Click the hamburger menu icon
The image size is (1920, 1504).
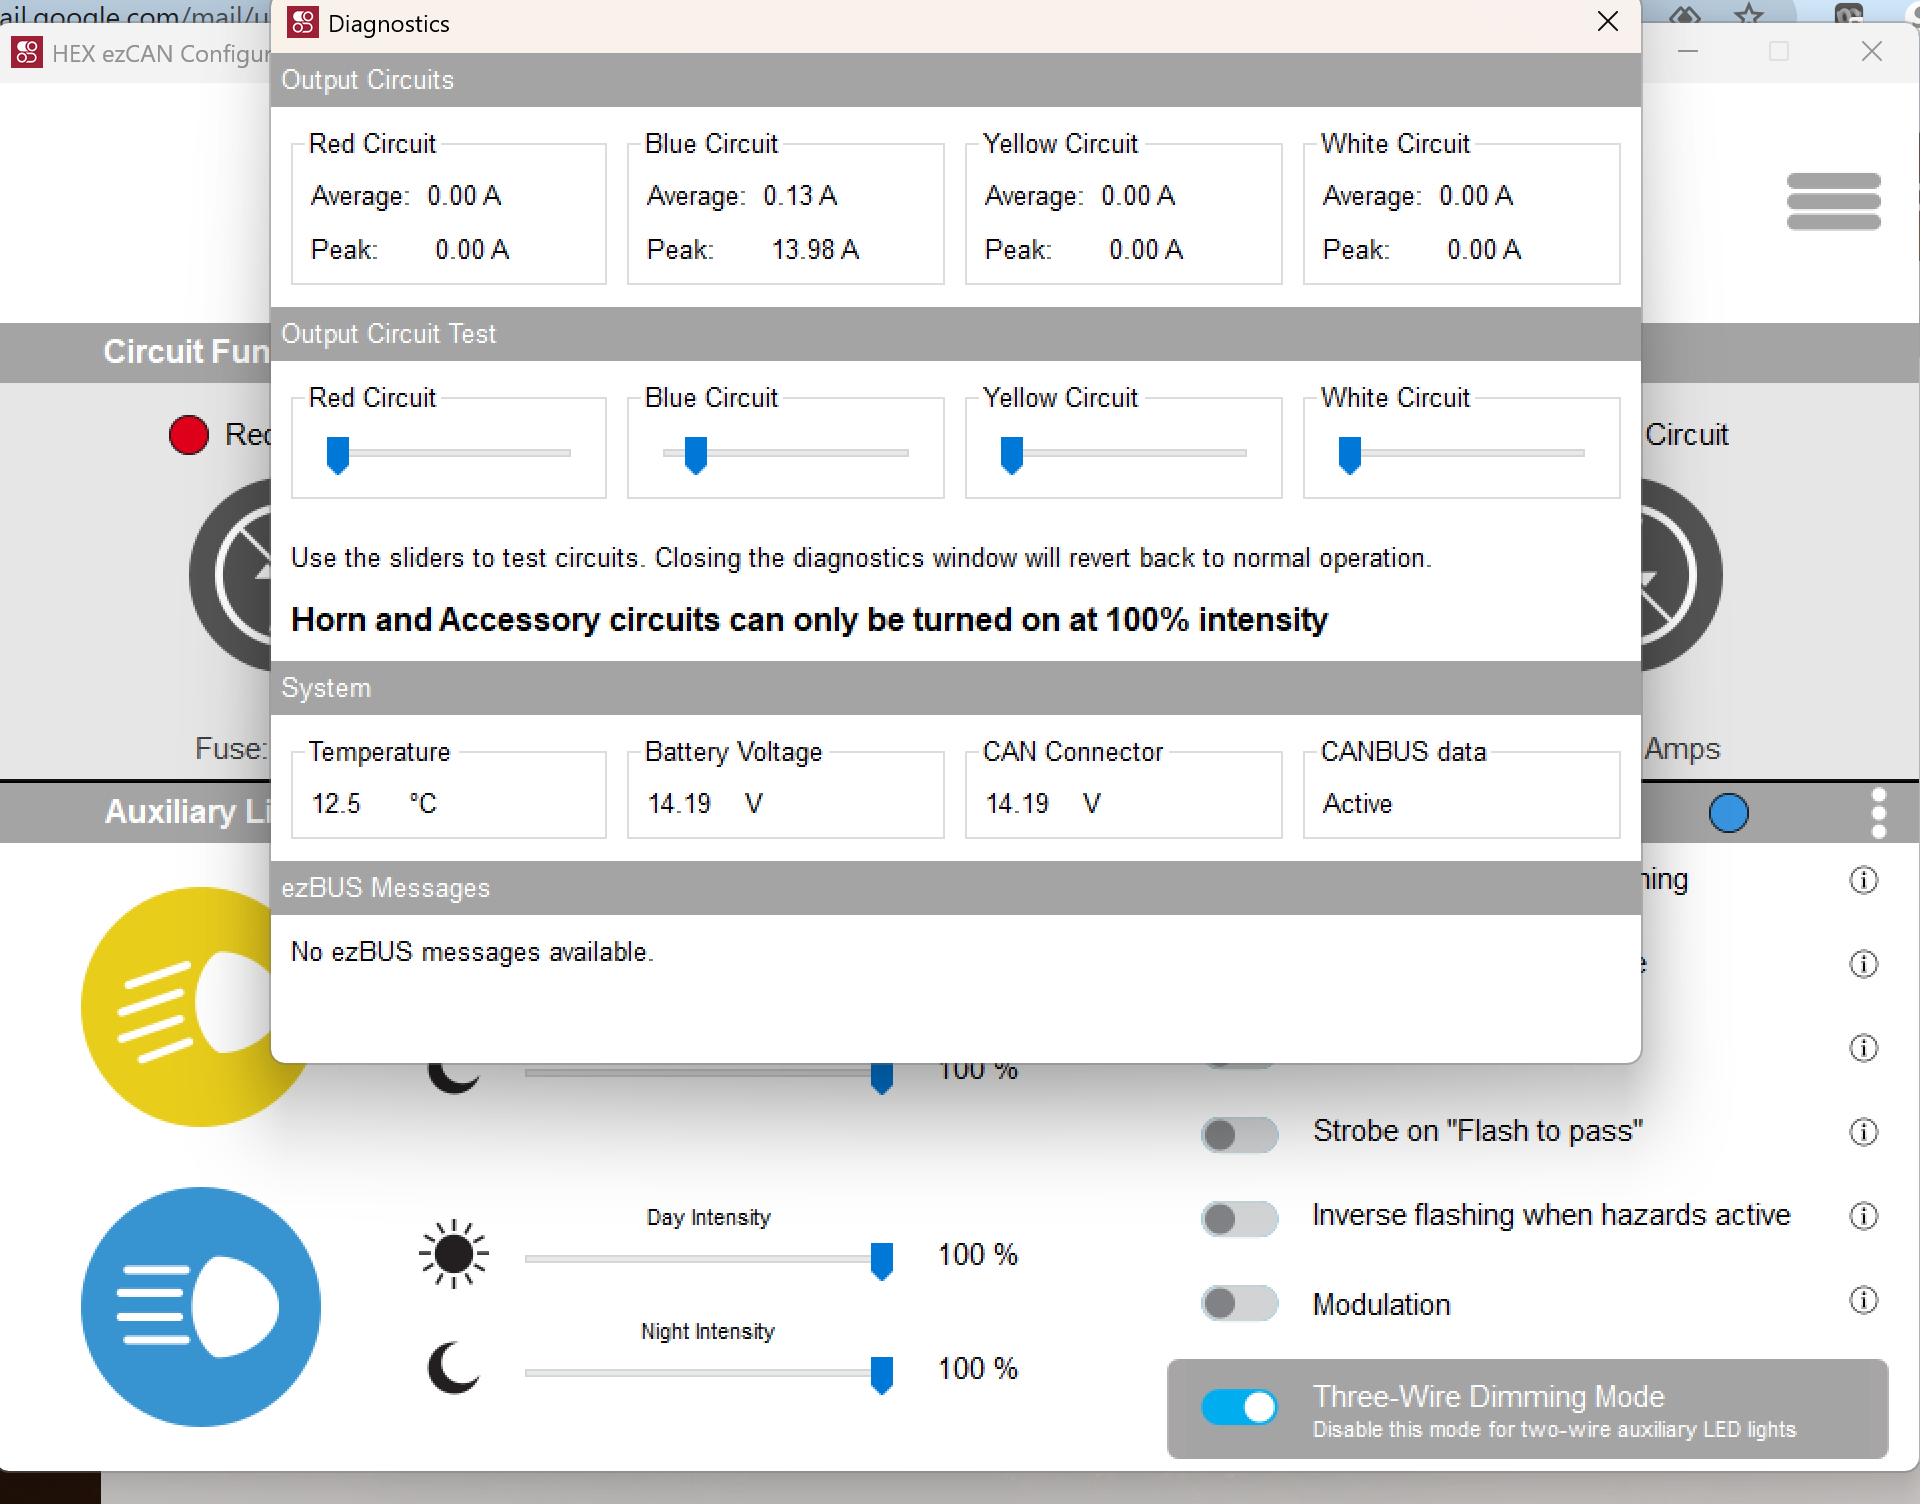1833,201
